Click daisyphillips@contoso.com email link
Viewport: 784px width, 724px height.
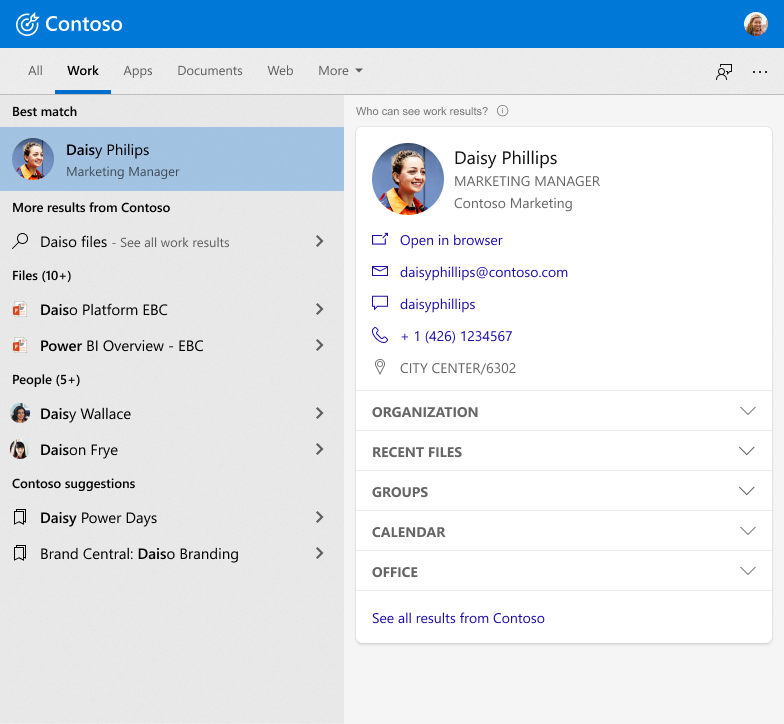click(x=484, y=272)
